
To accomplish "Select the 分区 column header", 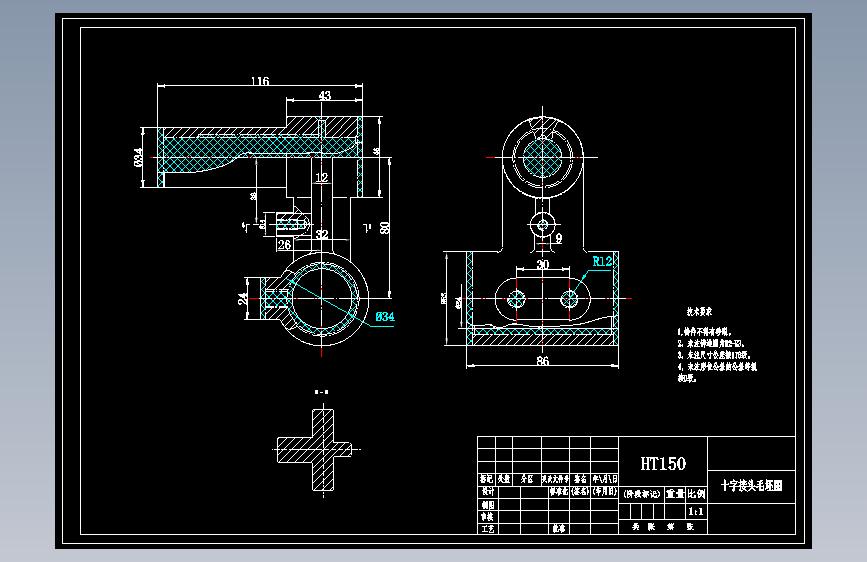I will (527, 479).
